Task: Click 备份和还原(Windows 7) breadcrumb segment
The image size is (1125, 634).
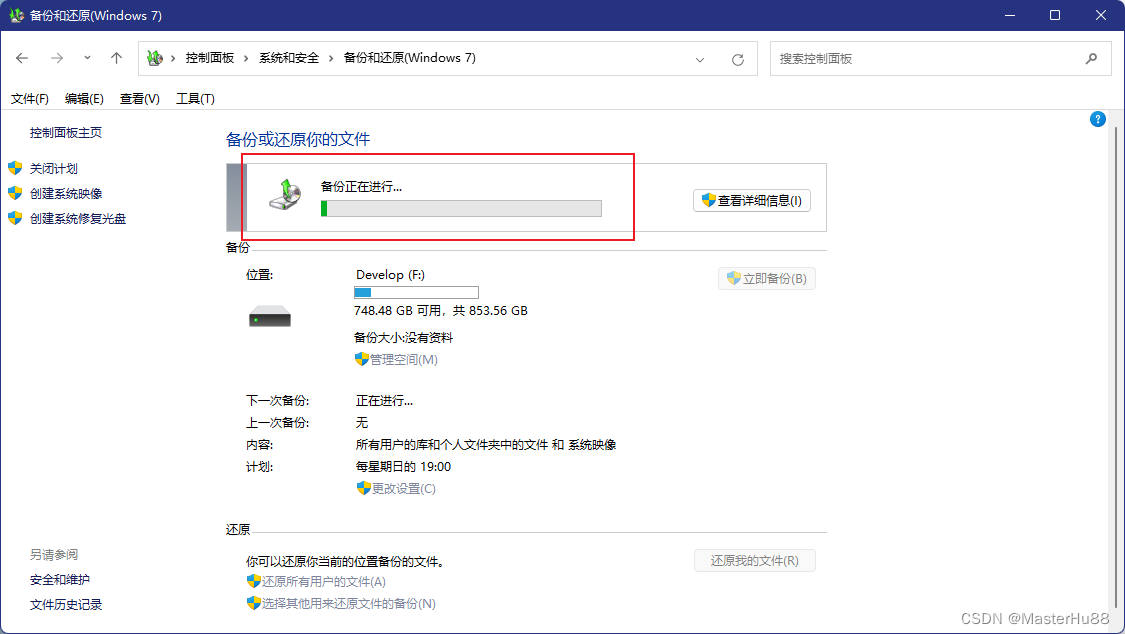Action: 410,58
